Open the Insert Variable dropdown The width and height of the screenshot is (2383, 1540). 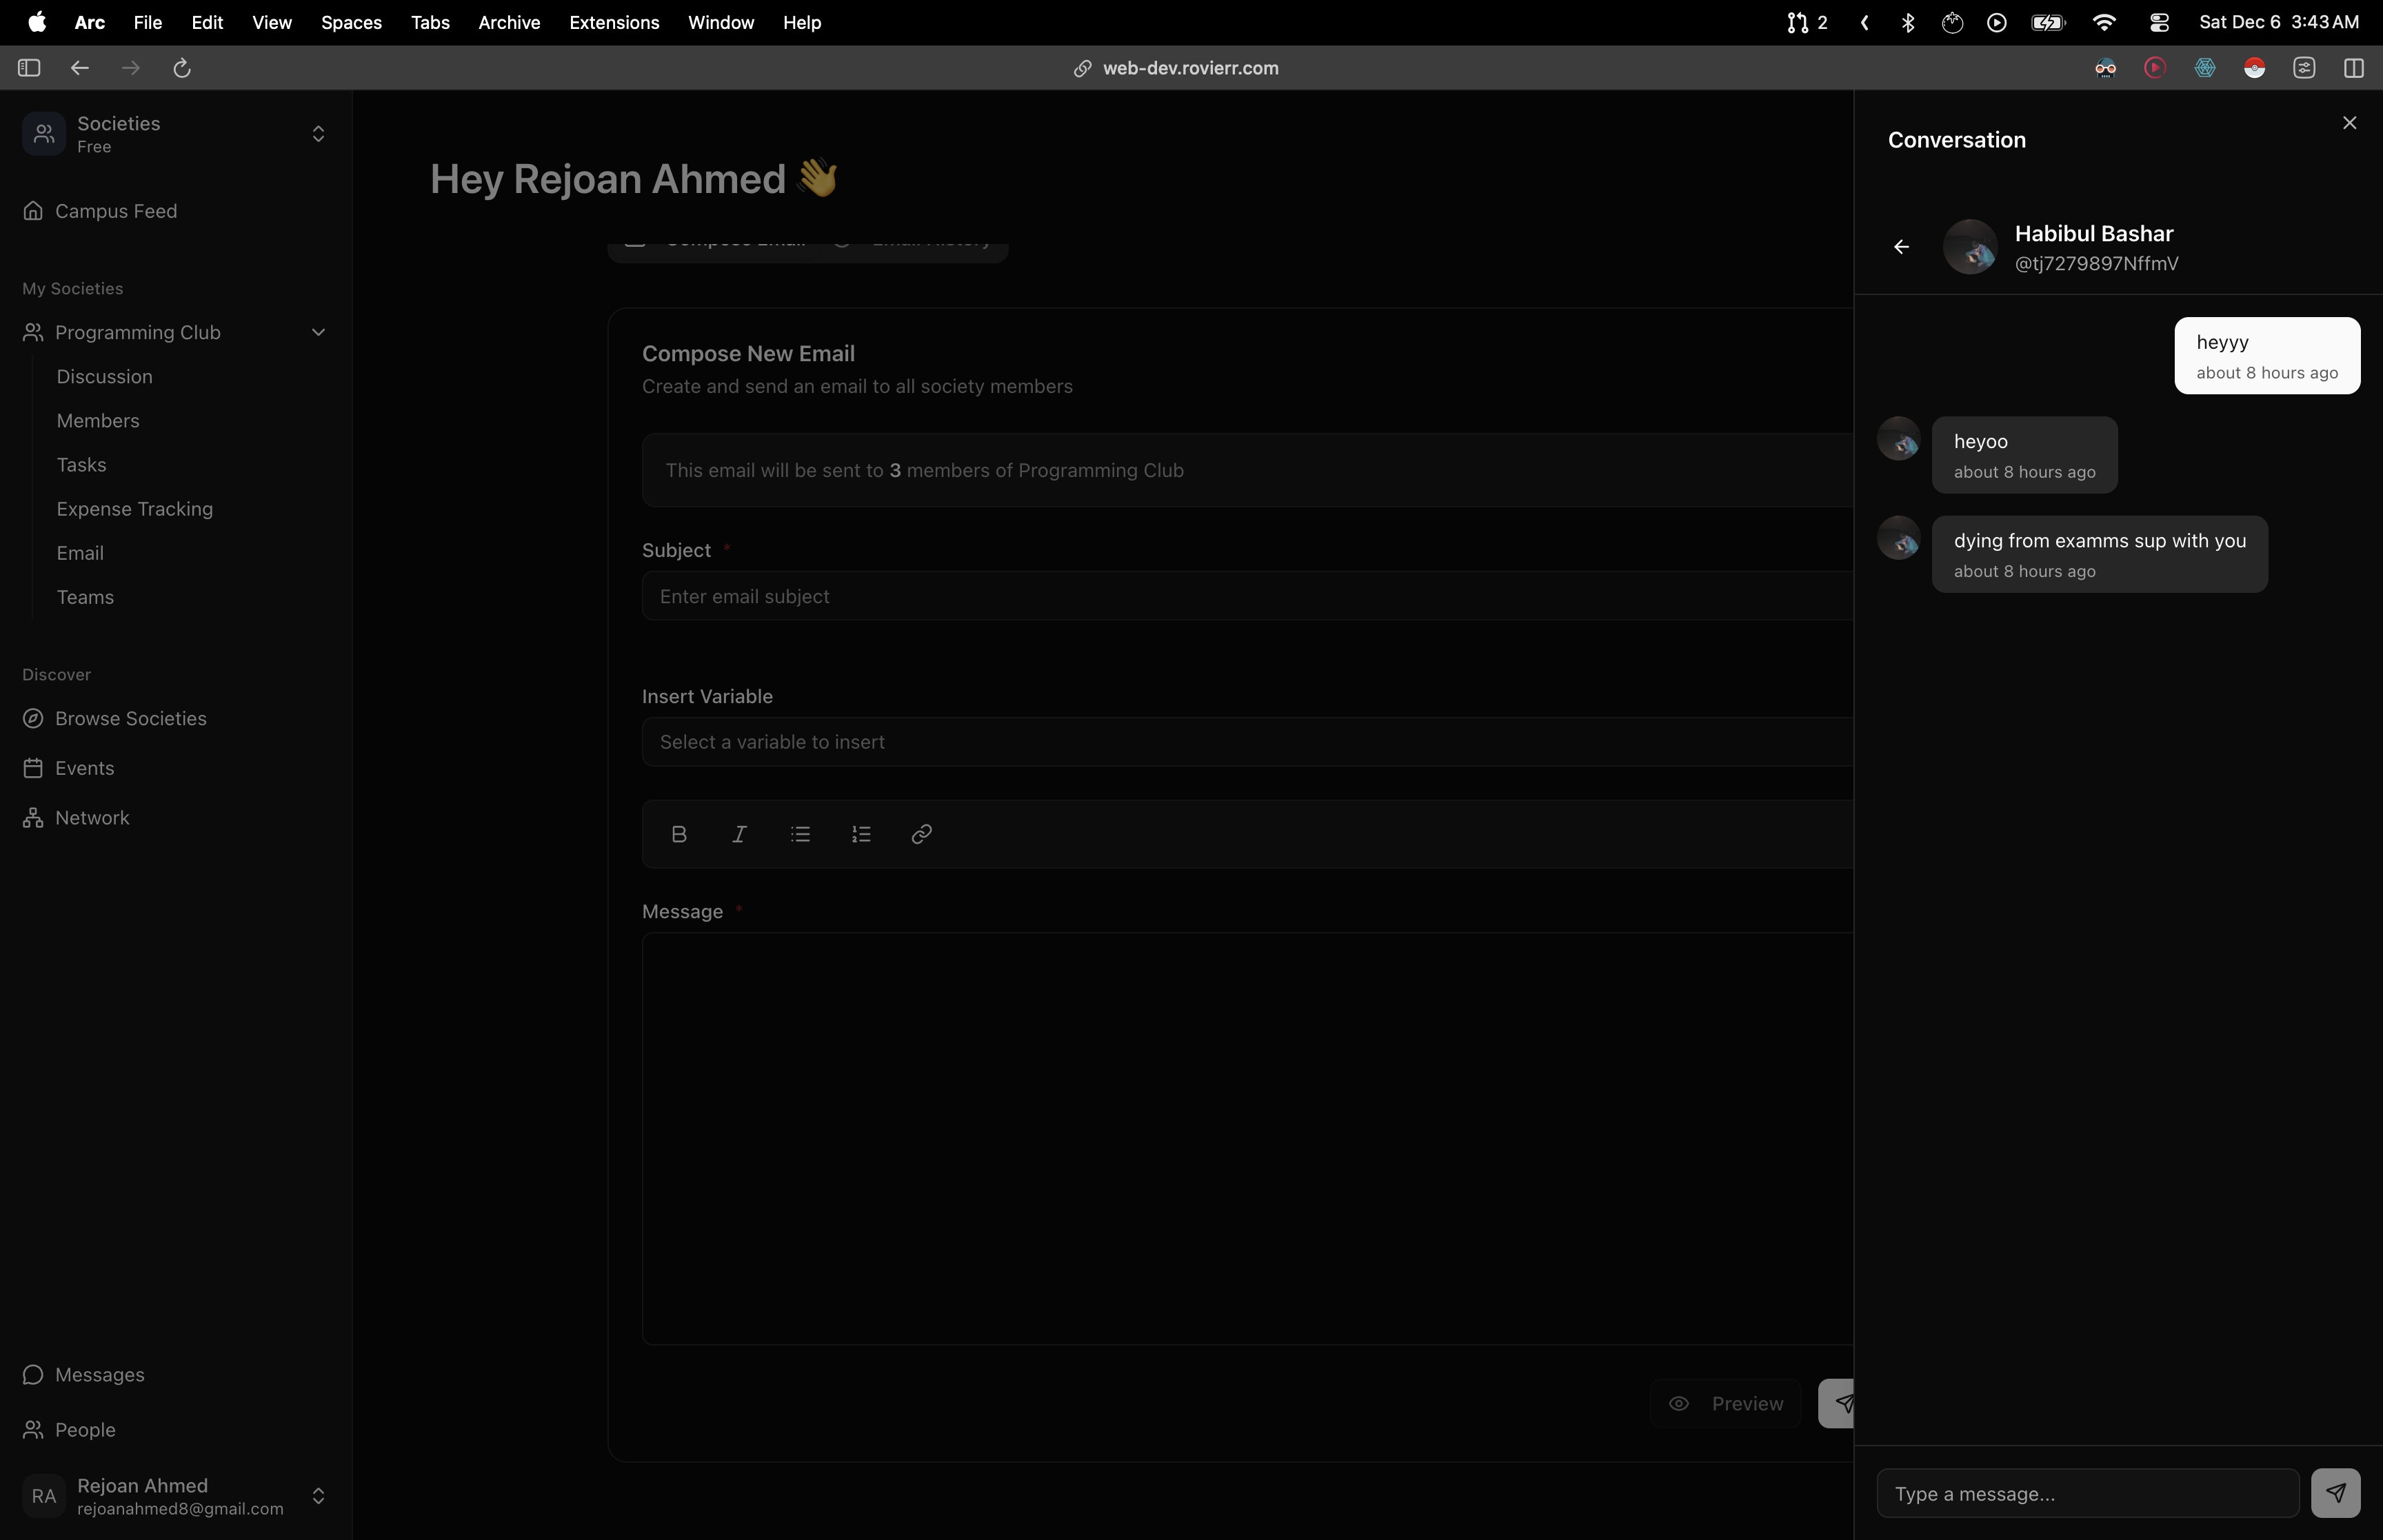[x=1245, y=742]
